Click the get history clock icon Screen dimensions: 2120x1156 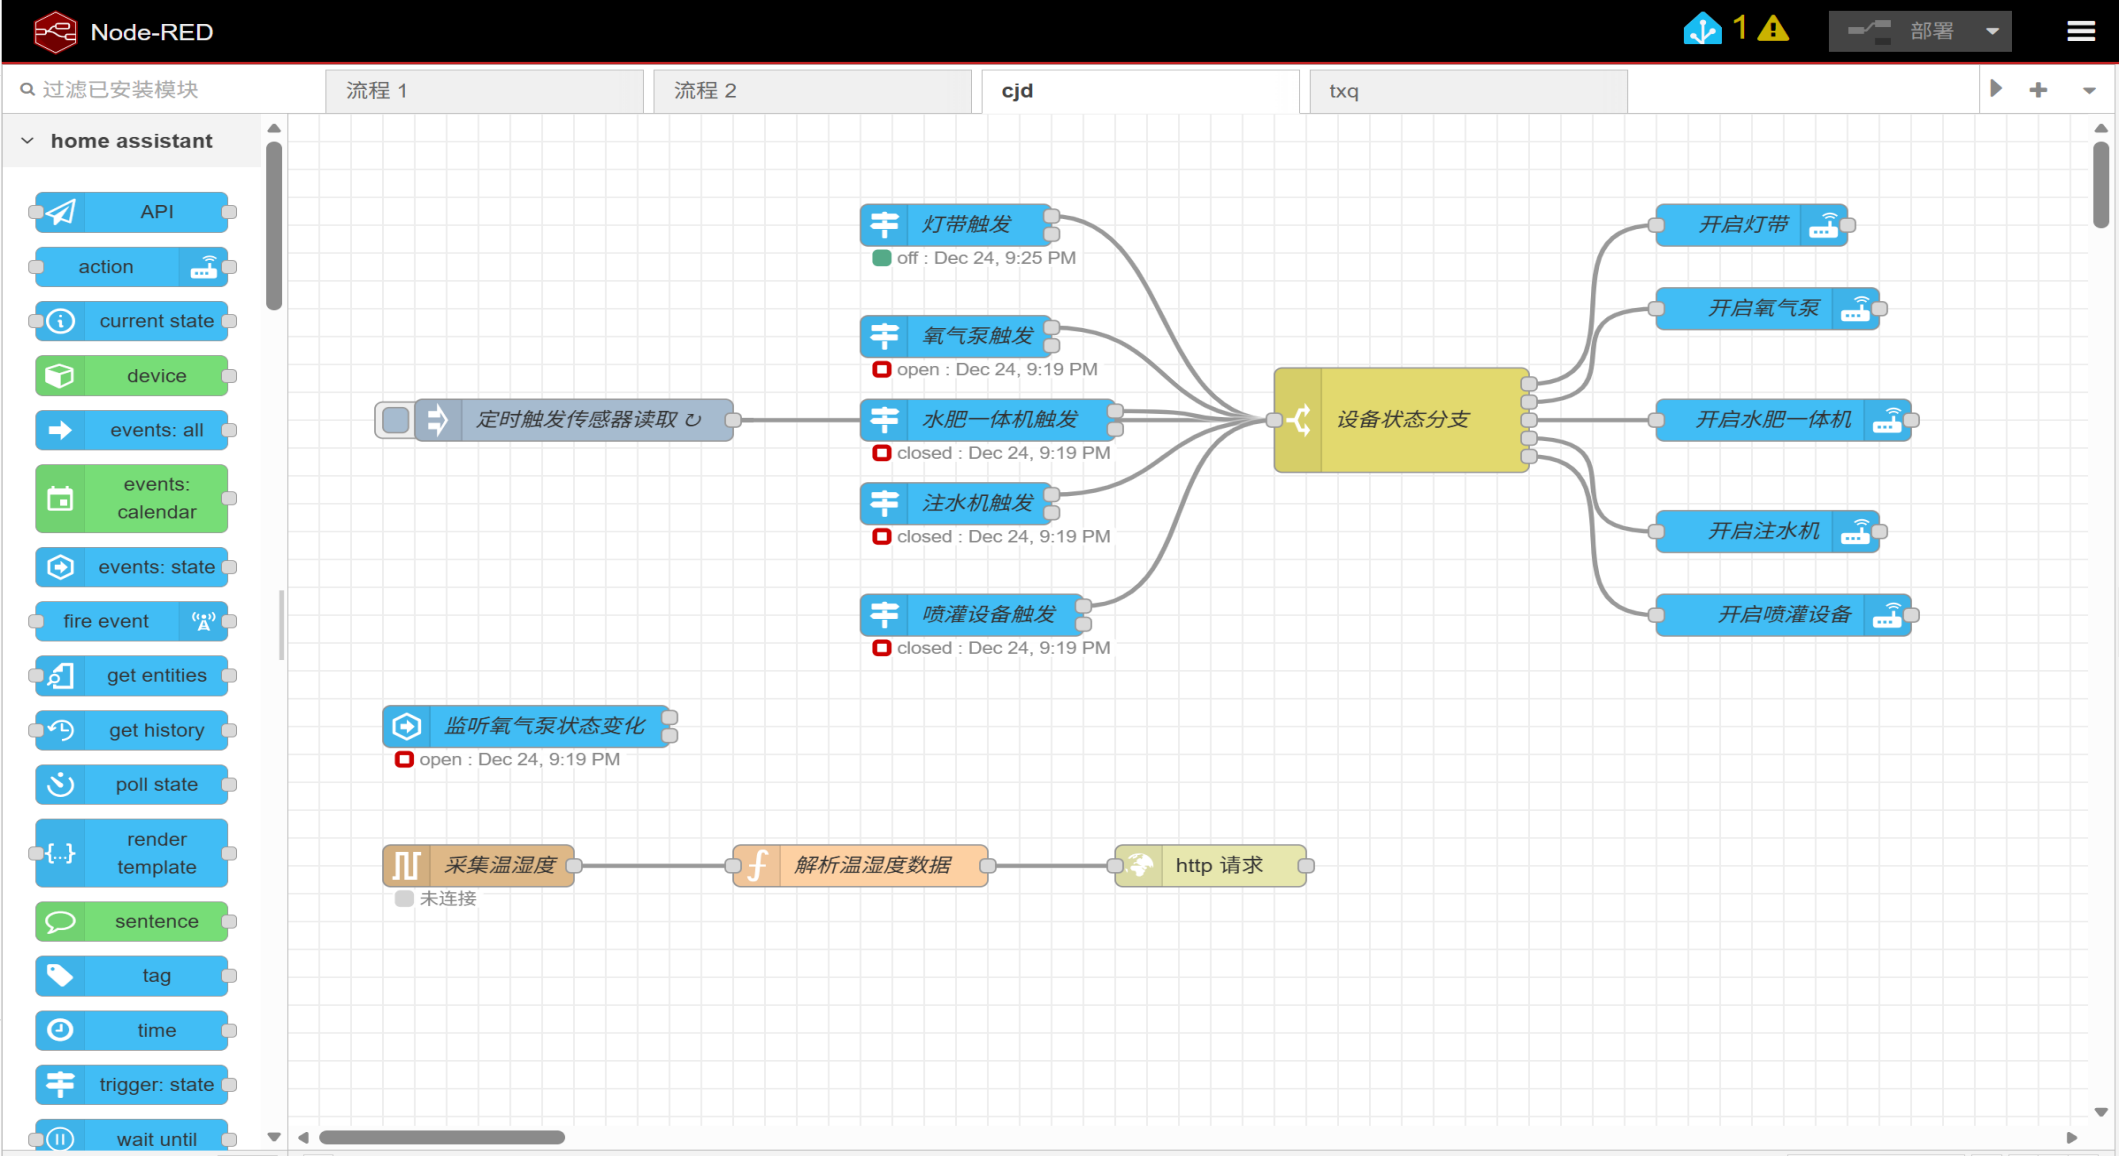pos(60,730)
